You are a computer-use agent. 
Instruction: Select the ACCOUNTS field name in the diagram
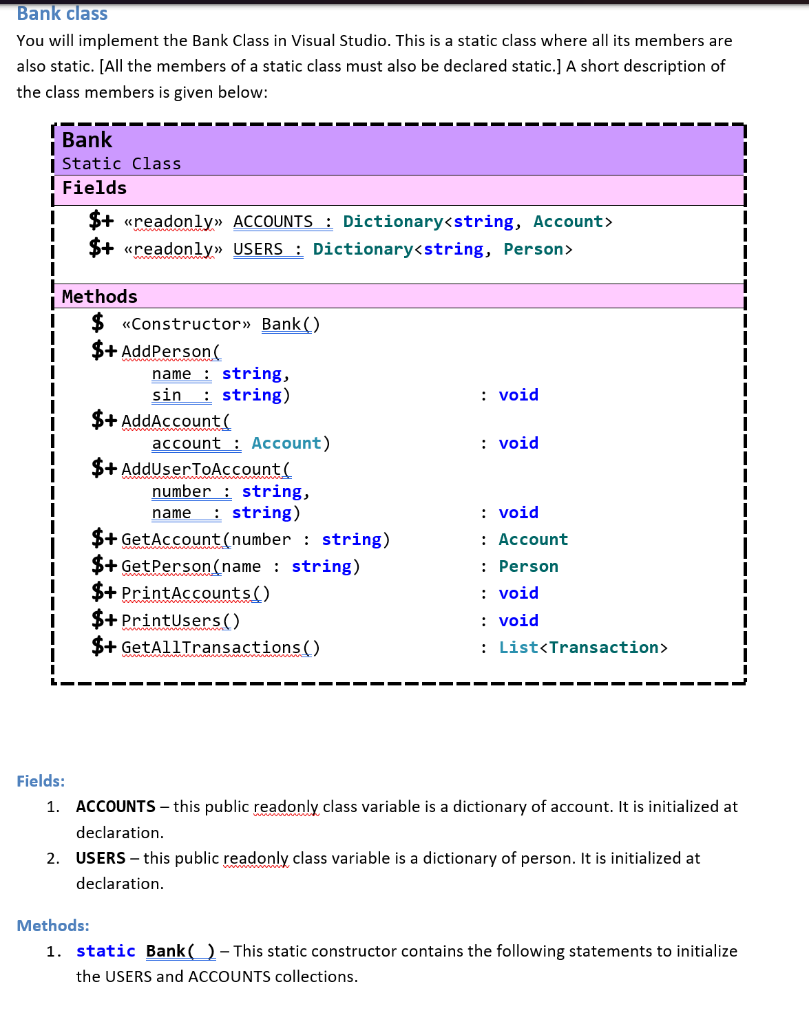coord(273,221)
